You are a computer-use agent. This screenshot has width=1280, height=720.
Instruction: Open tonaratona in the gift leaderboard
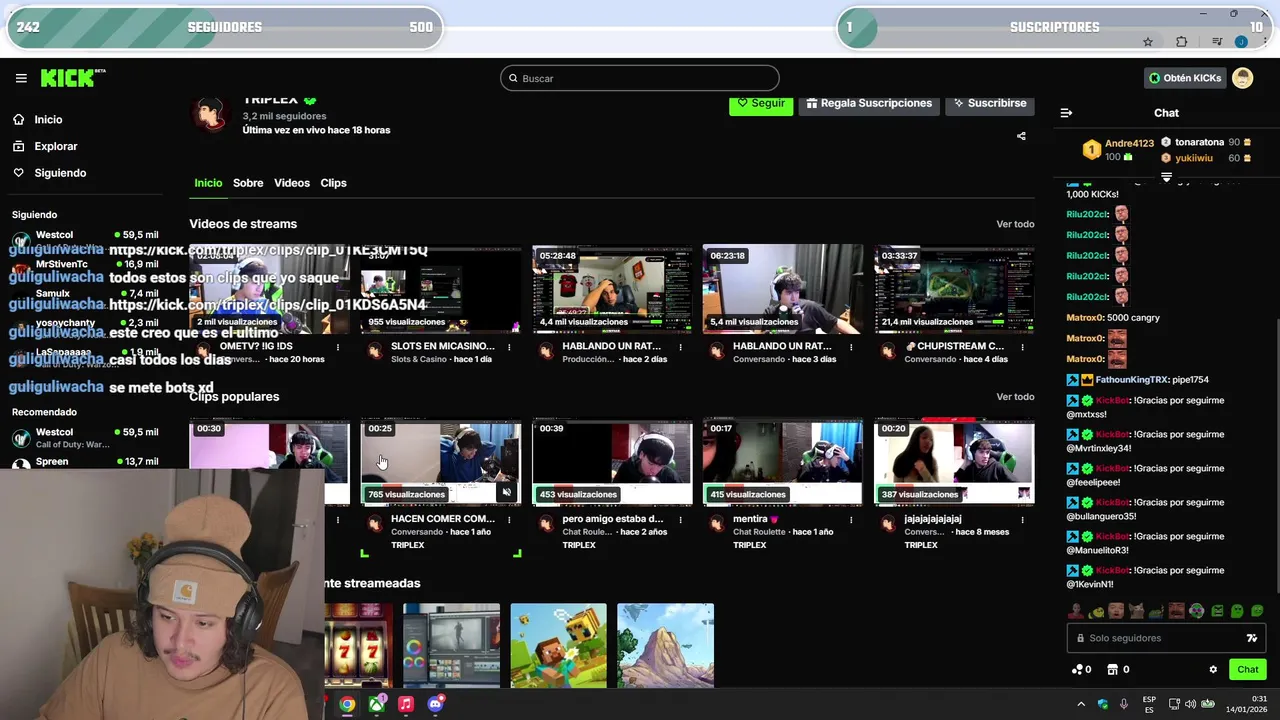[1200, 142]
